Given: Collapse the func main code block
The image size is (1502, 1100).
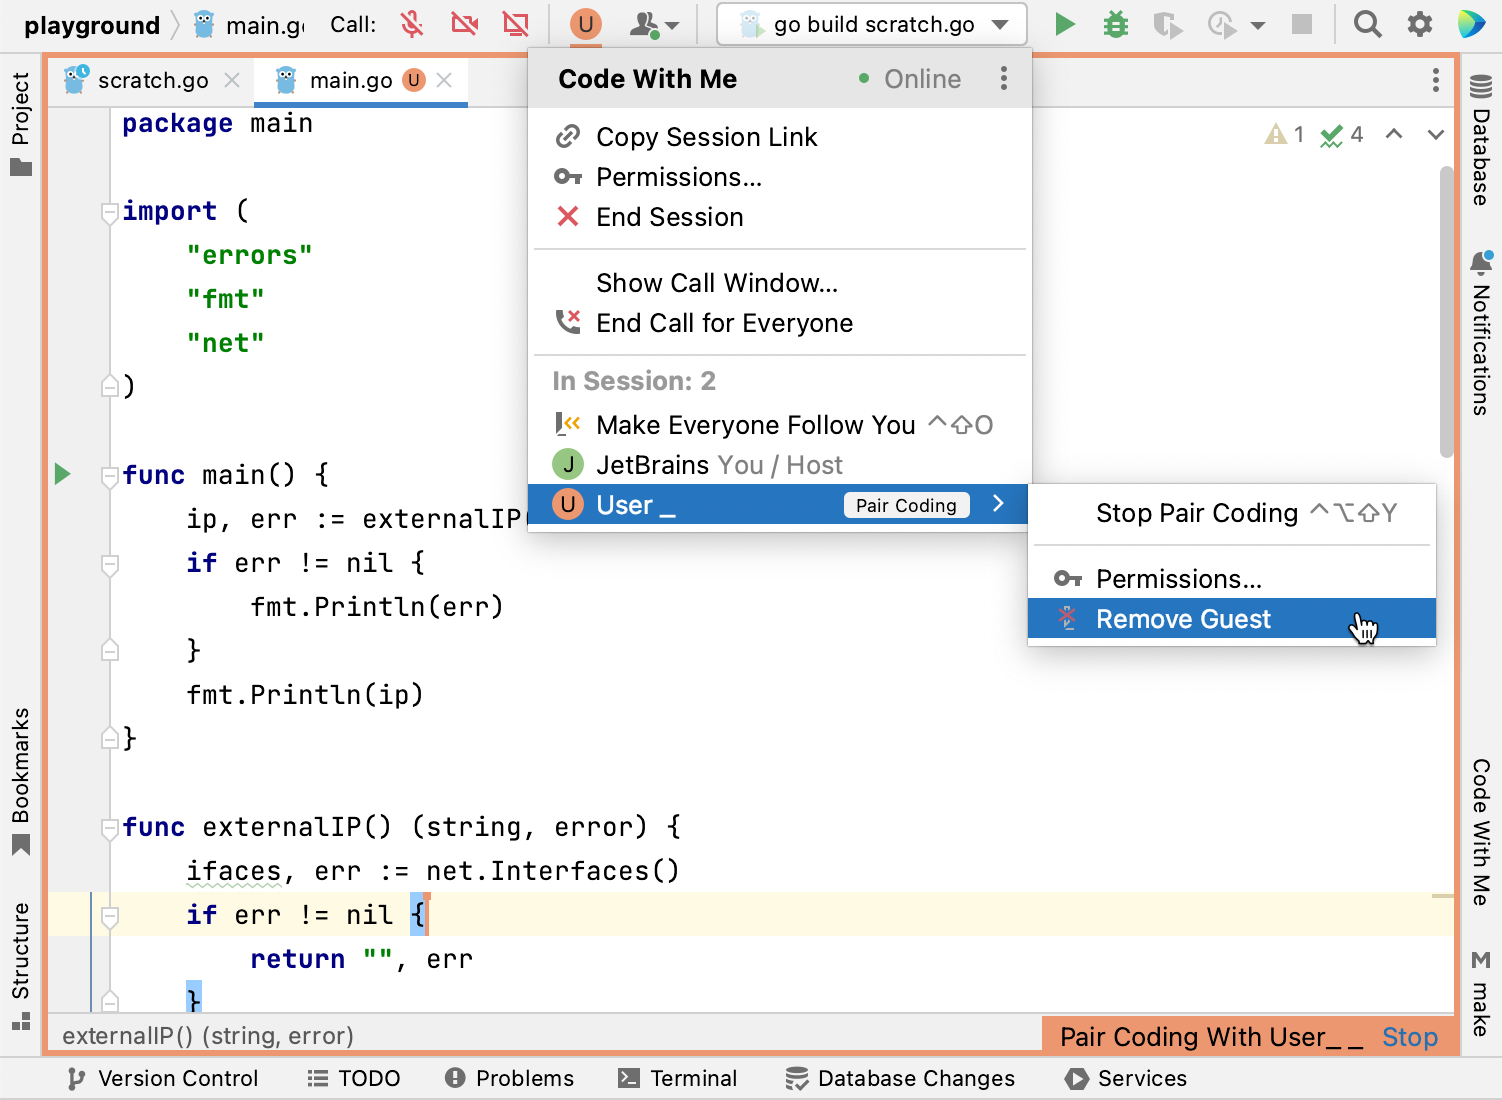Looking at the screenshot, I should pyautogui.click(x=110, y=476).
